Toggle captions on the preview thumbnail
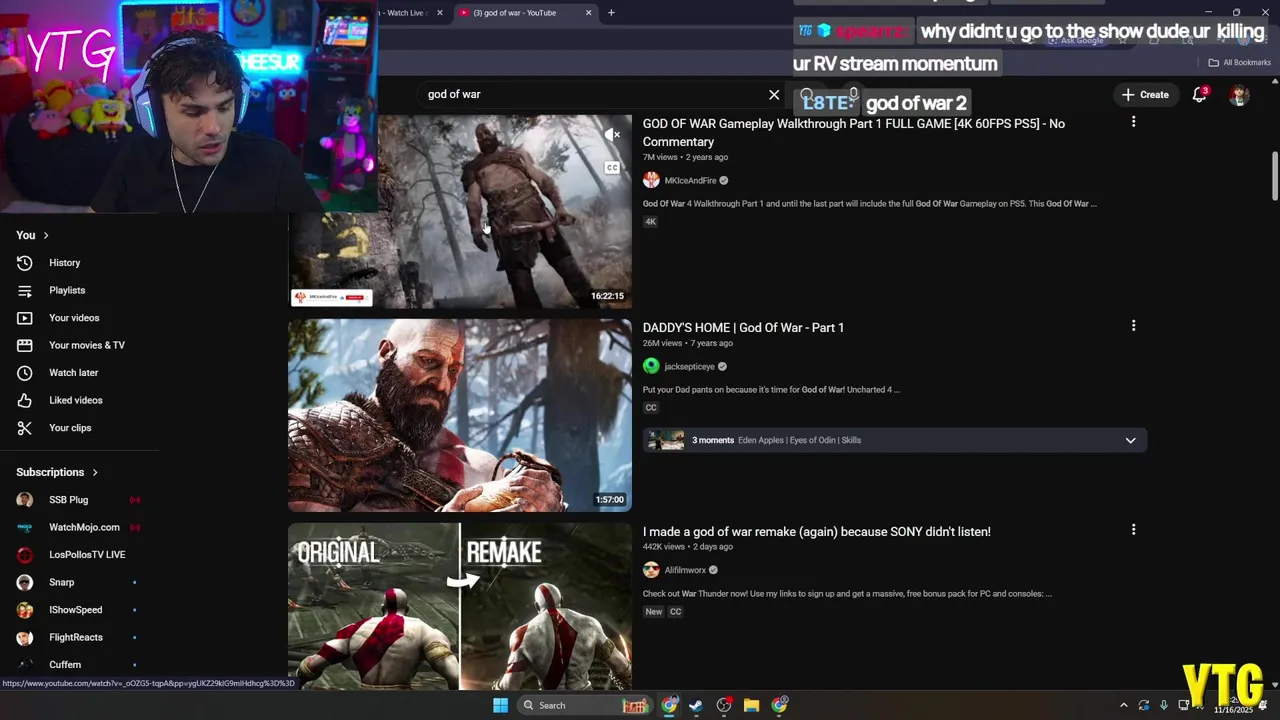Viewport: 1280px width, 720px height. pos(612,168)
